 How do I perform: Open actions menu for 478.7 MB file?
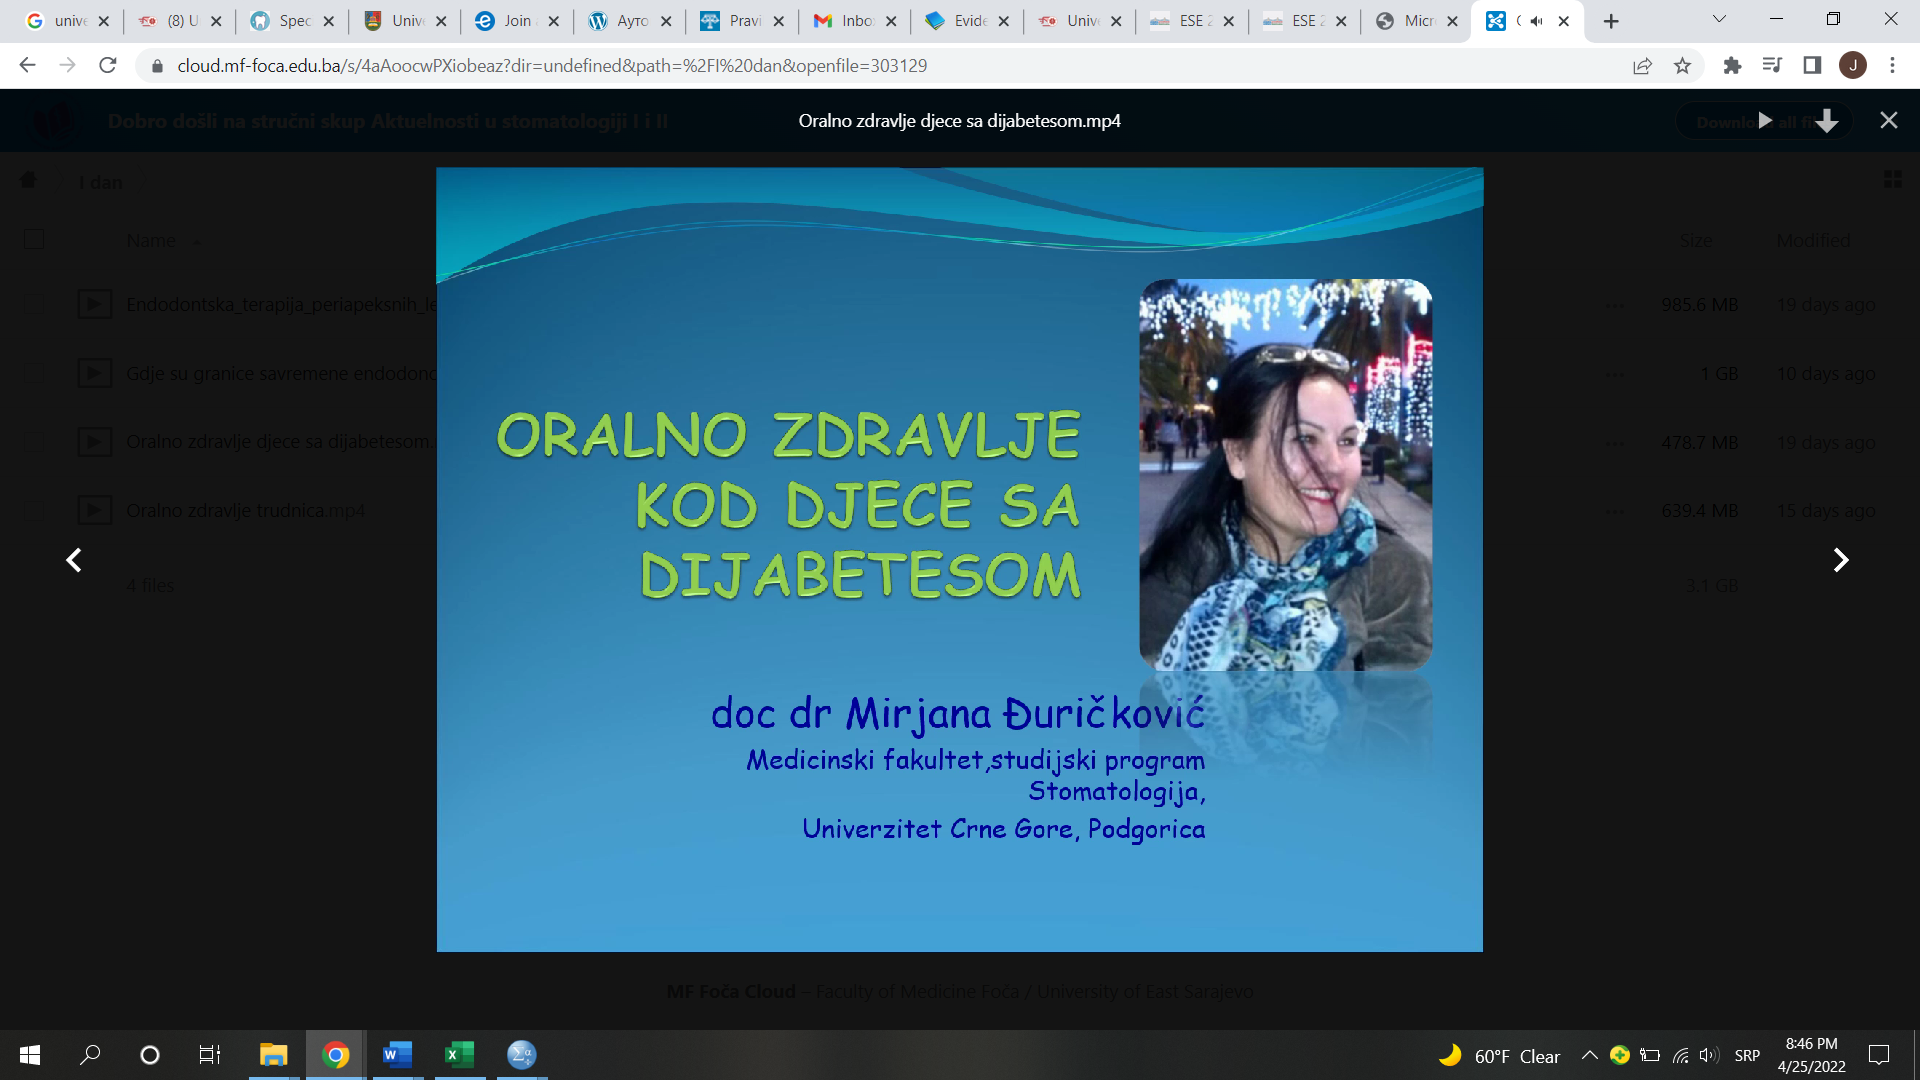click(1615, 443)
